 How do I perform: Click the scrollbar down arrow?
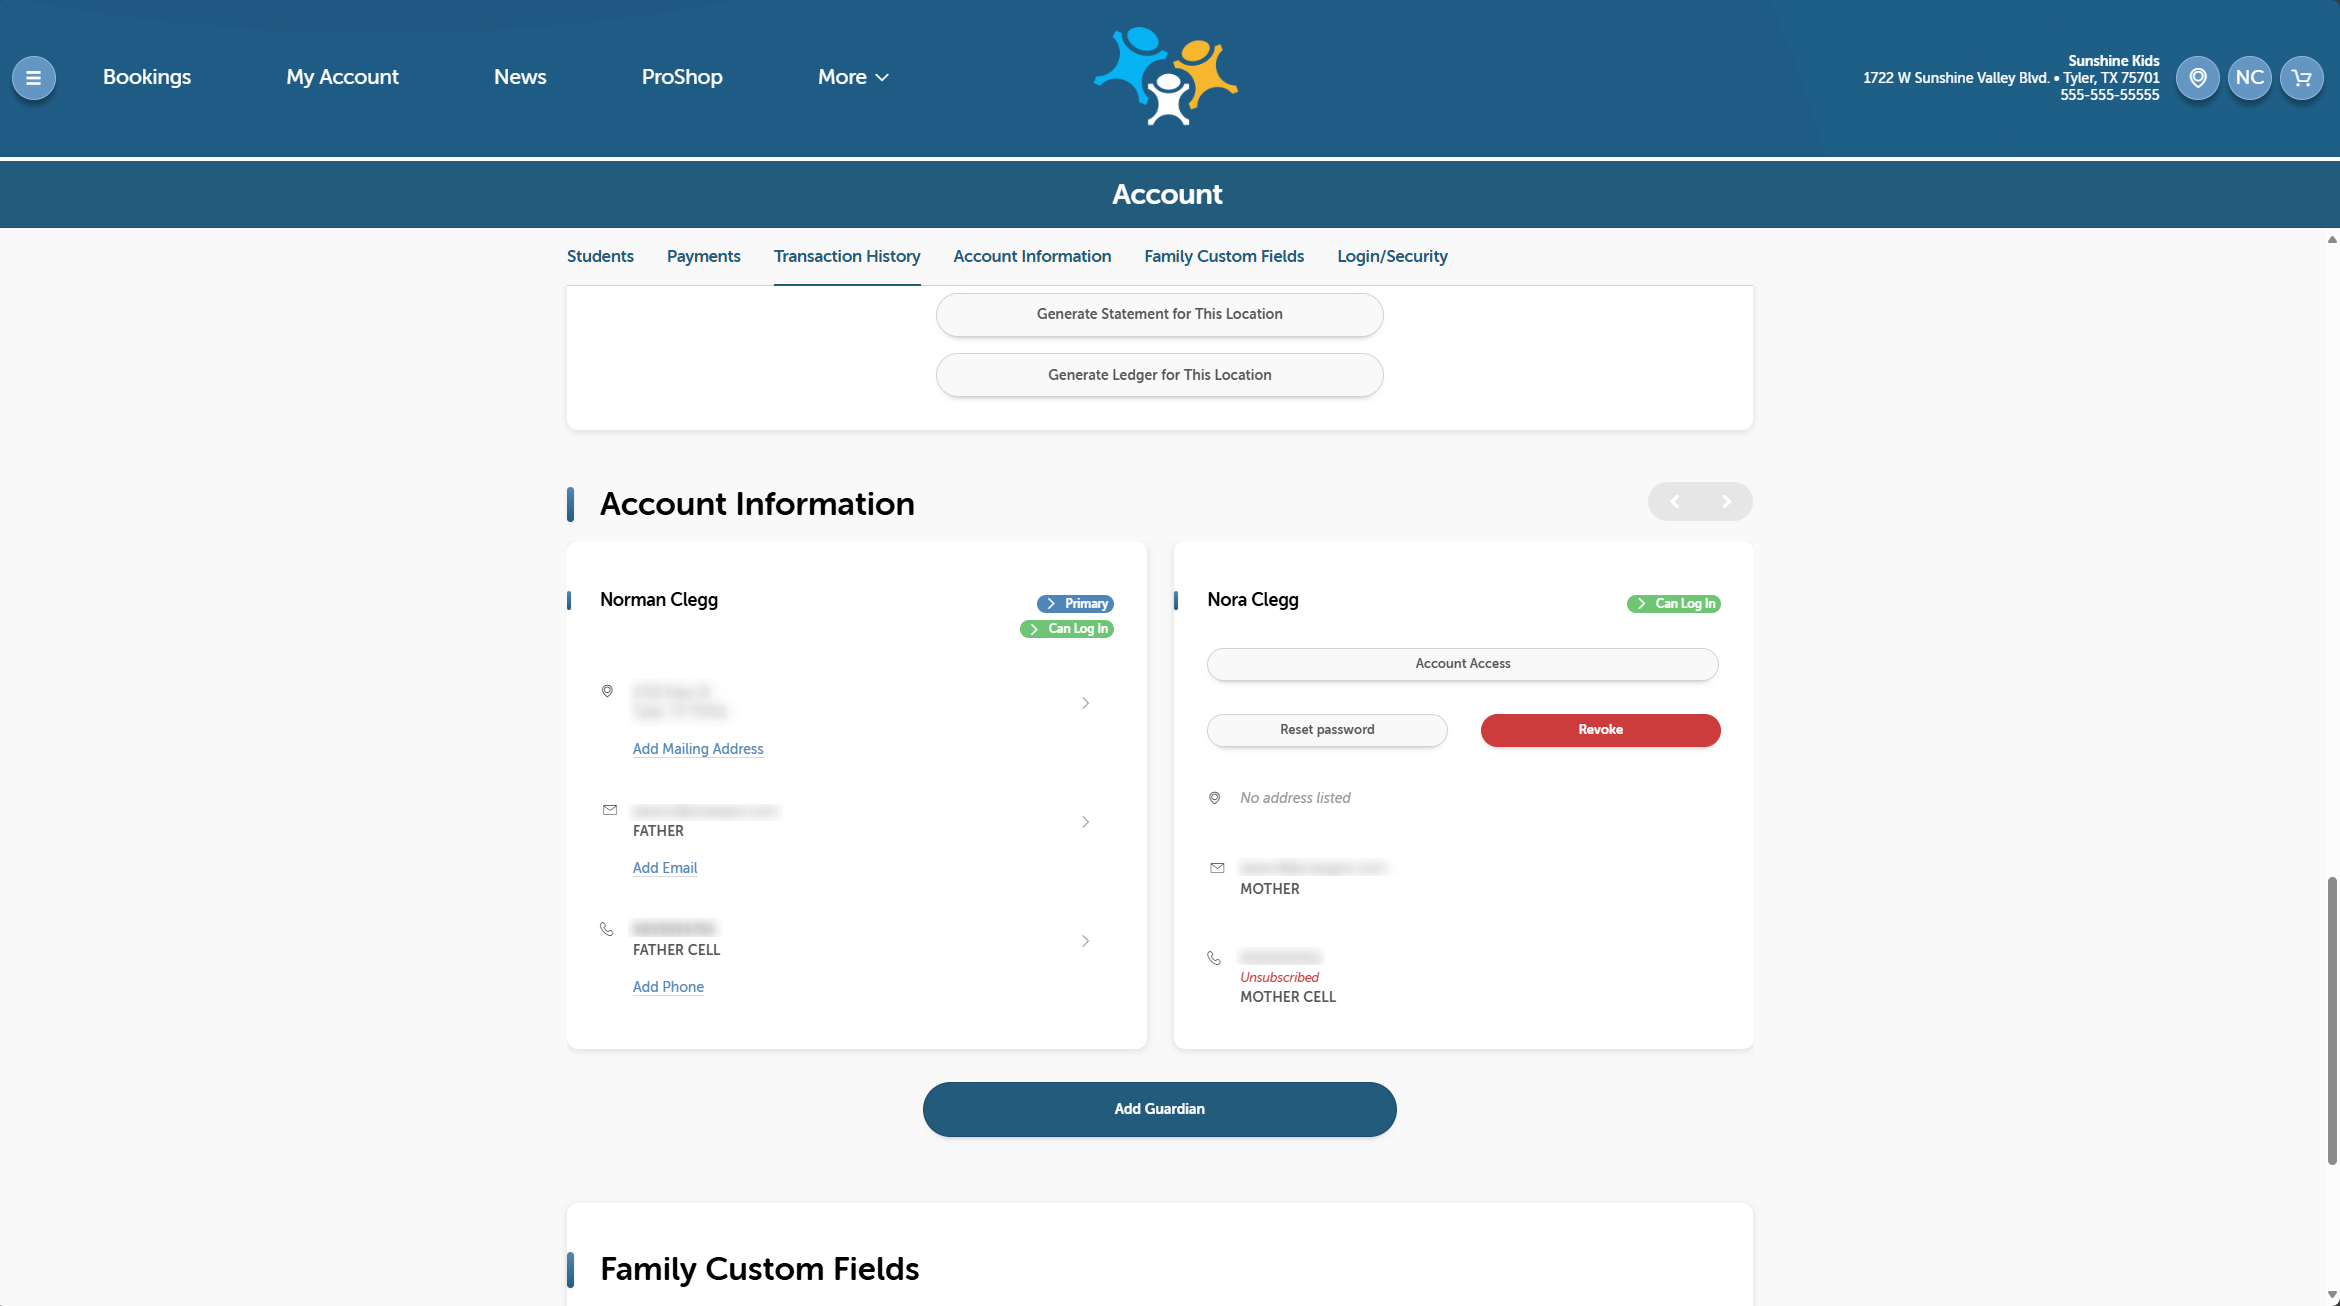click(x=2332, y=1296)
